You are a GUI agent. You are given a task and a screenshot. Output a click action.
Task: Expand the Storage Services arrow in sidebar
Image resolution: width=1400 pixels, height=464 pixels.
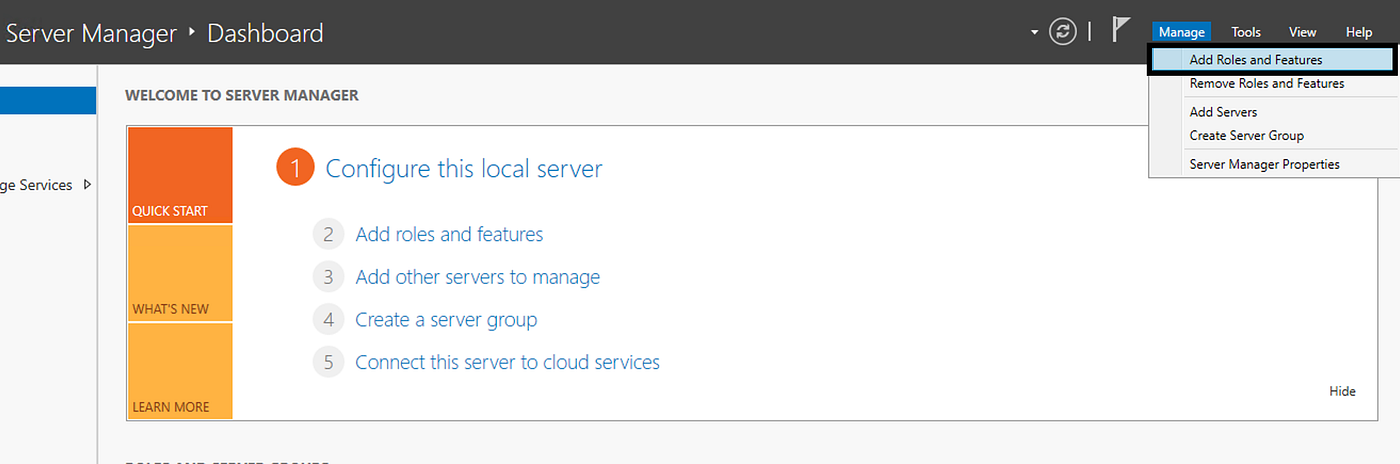pyautogui.click(x=88, y=185)
